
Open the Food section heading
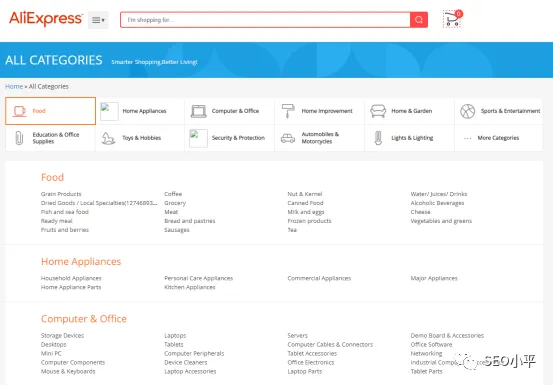[52, 177]
